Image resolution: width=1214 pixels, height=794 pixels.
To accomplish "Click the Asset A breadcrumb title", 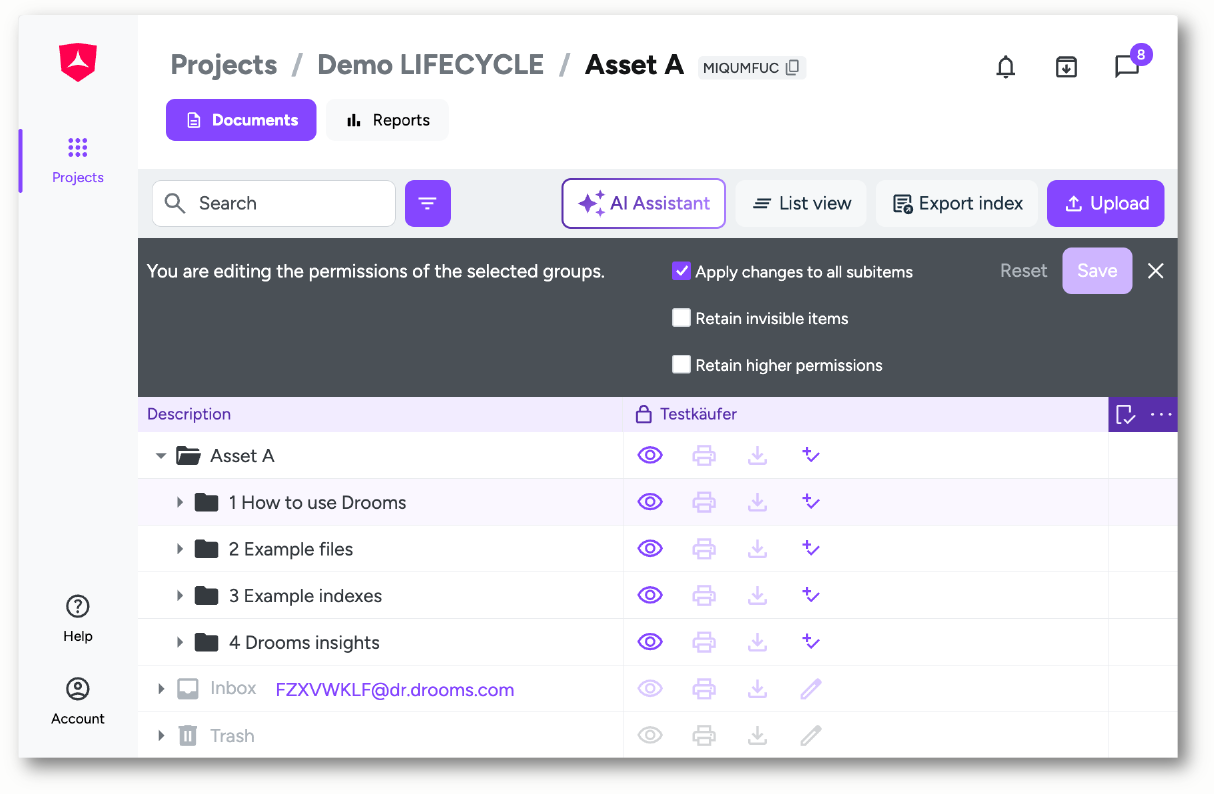I will pyautogui.click(x=634, y=65).
